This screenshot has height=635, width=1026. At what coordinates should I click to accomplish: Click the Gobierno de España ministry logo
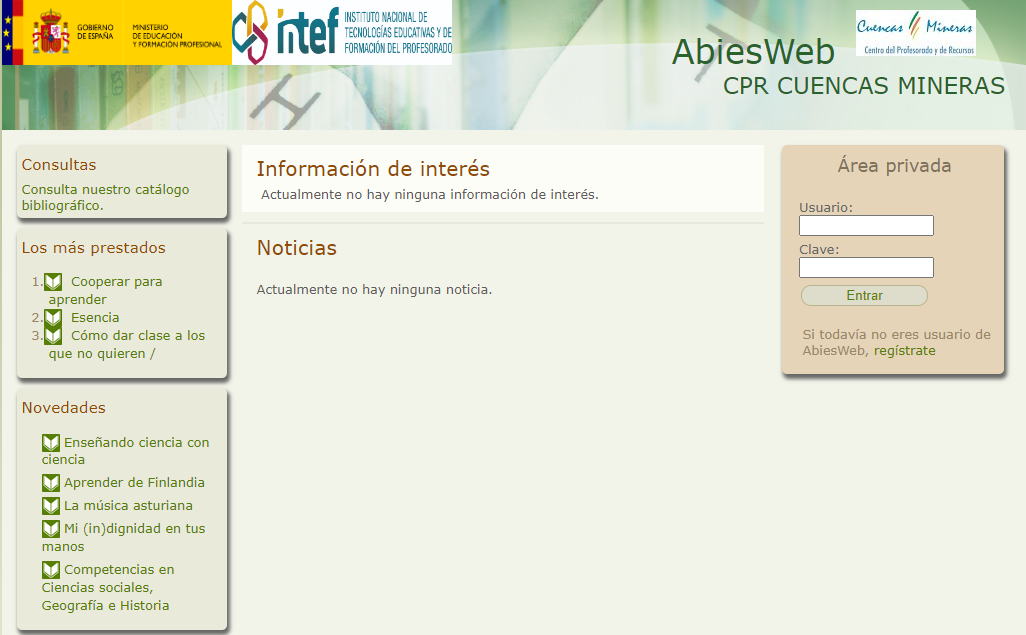116,33
